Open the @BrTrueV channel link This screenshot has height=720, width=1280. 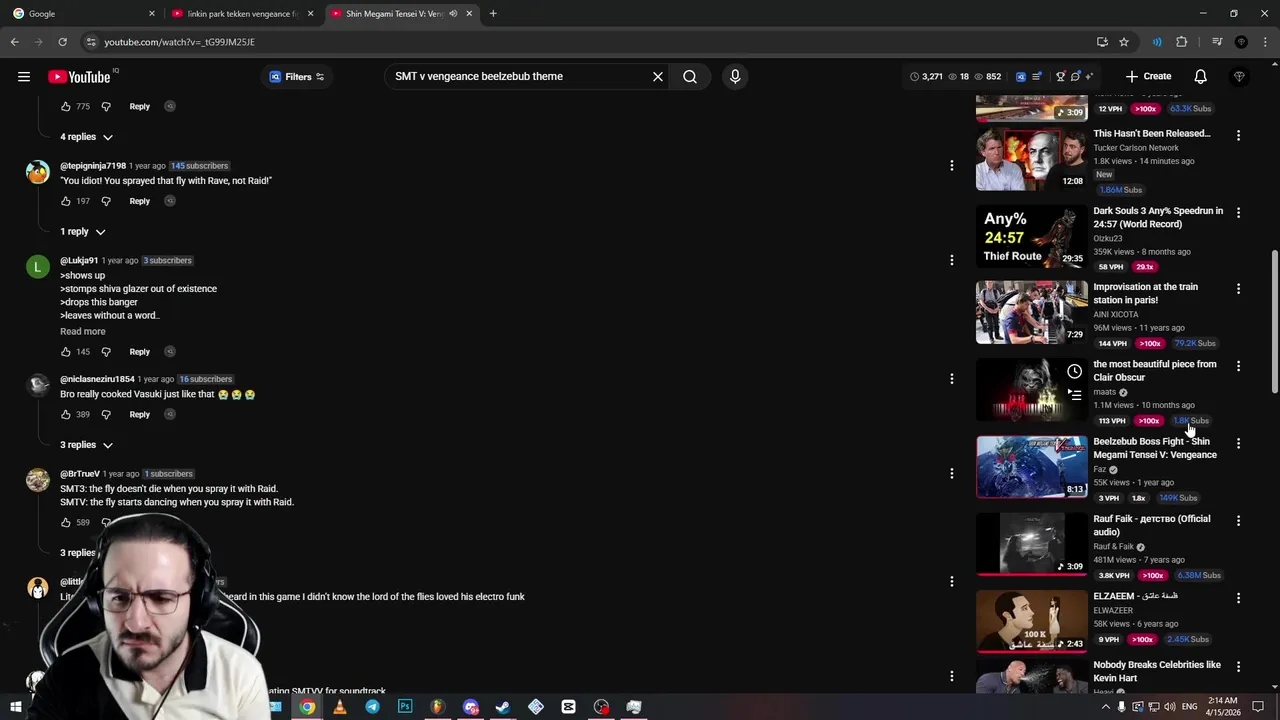tap(80, 474)
